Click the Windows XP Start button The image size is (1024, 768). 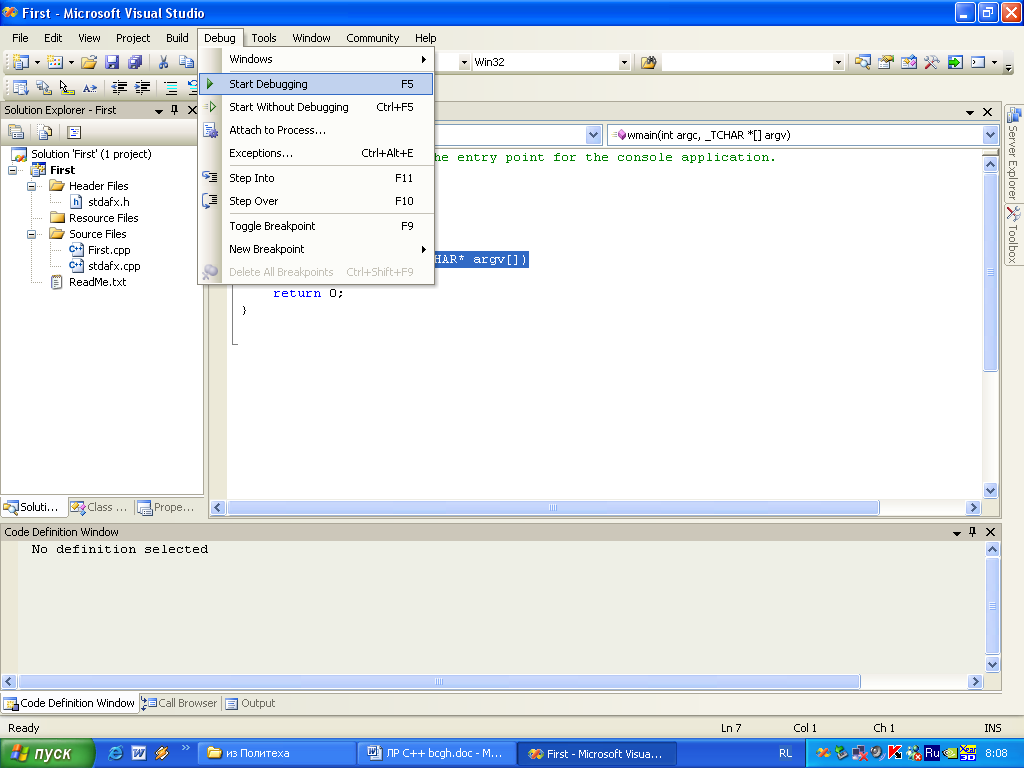(47, 753)
